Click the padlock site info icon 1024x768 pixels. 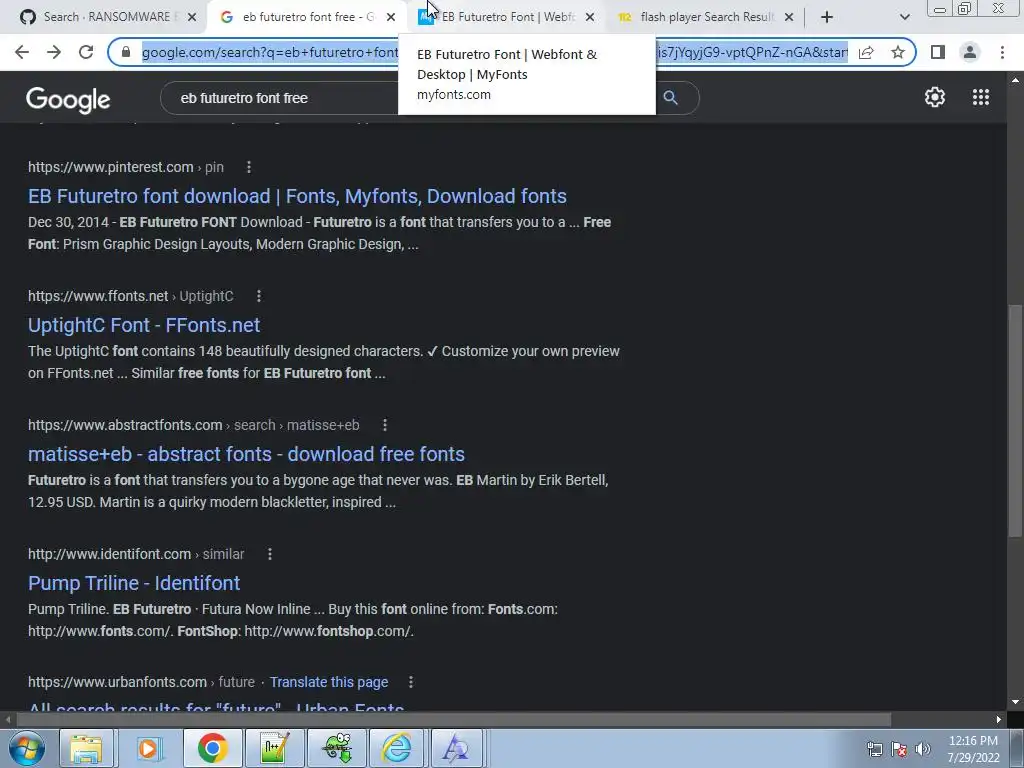127,52
